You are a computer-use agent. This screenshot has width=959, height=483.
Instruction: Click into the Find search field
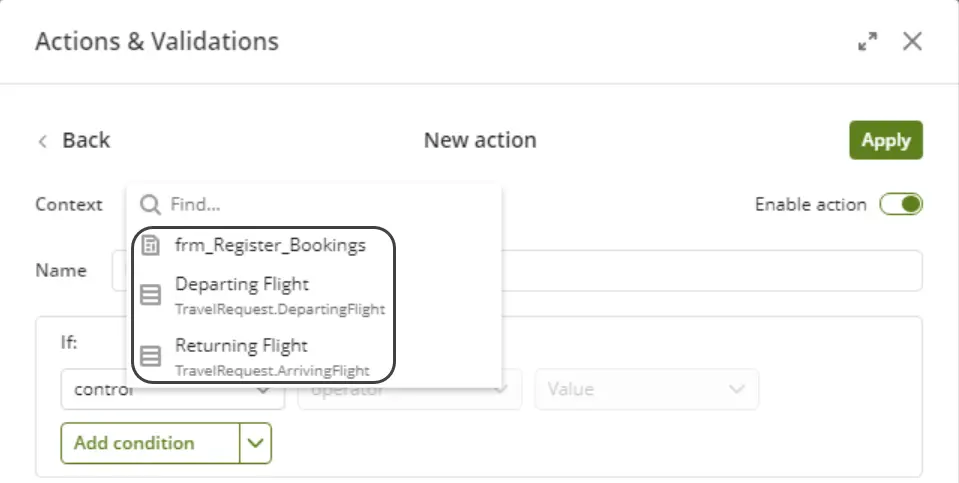(x=330, y=204)
